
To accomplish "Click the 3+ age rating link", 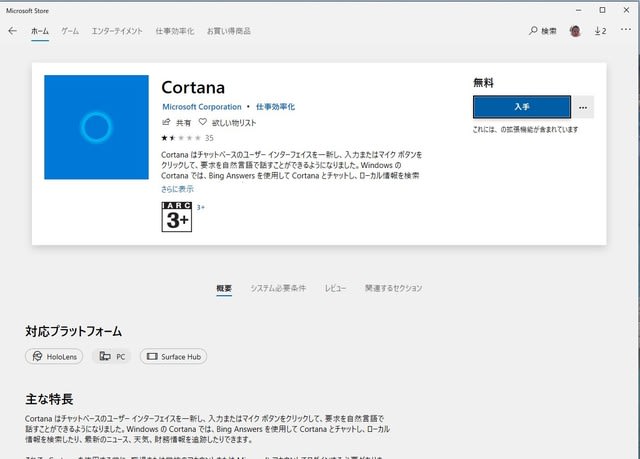I will pyautogui.click(x=200, y=207).
